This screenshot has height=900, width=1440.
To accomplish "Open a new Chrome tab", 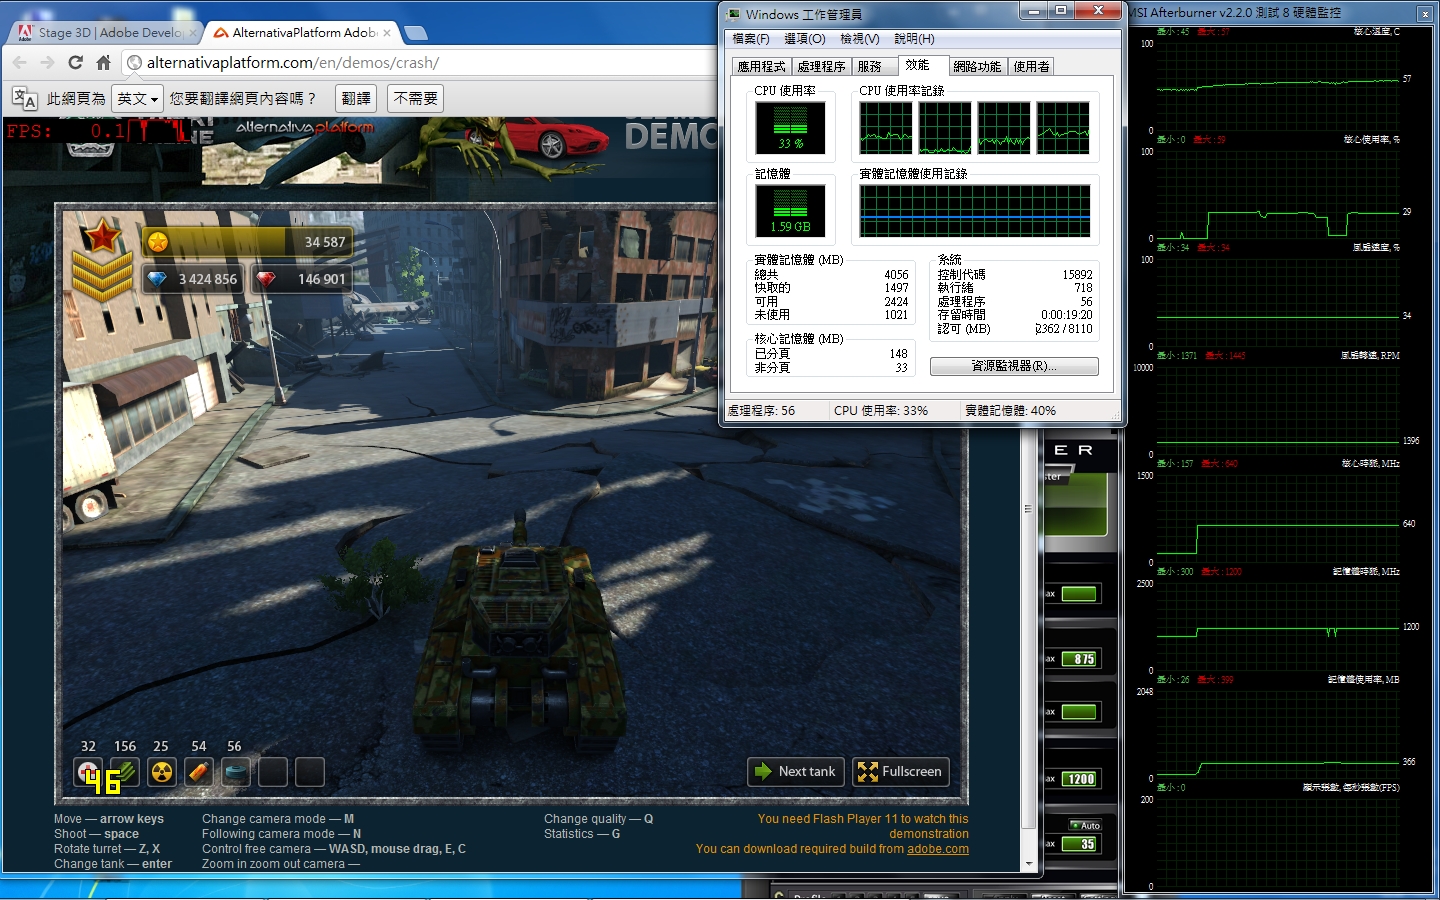I will [x=415, y=33].
